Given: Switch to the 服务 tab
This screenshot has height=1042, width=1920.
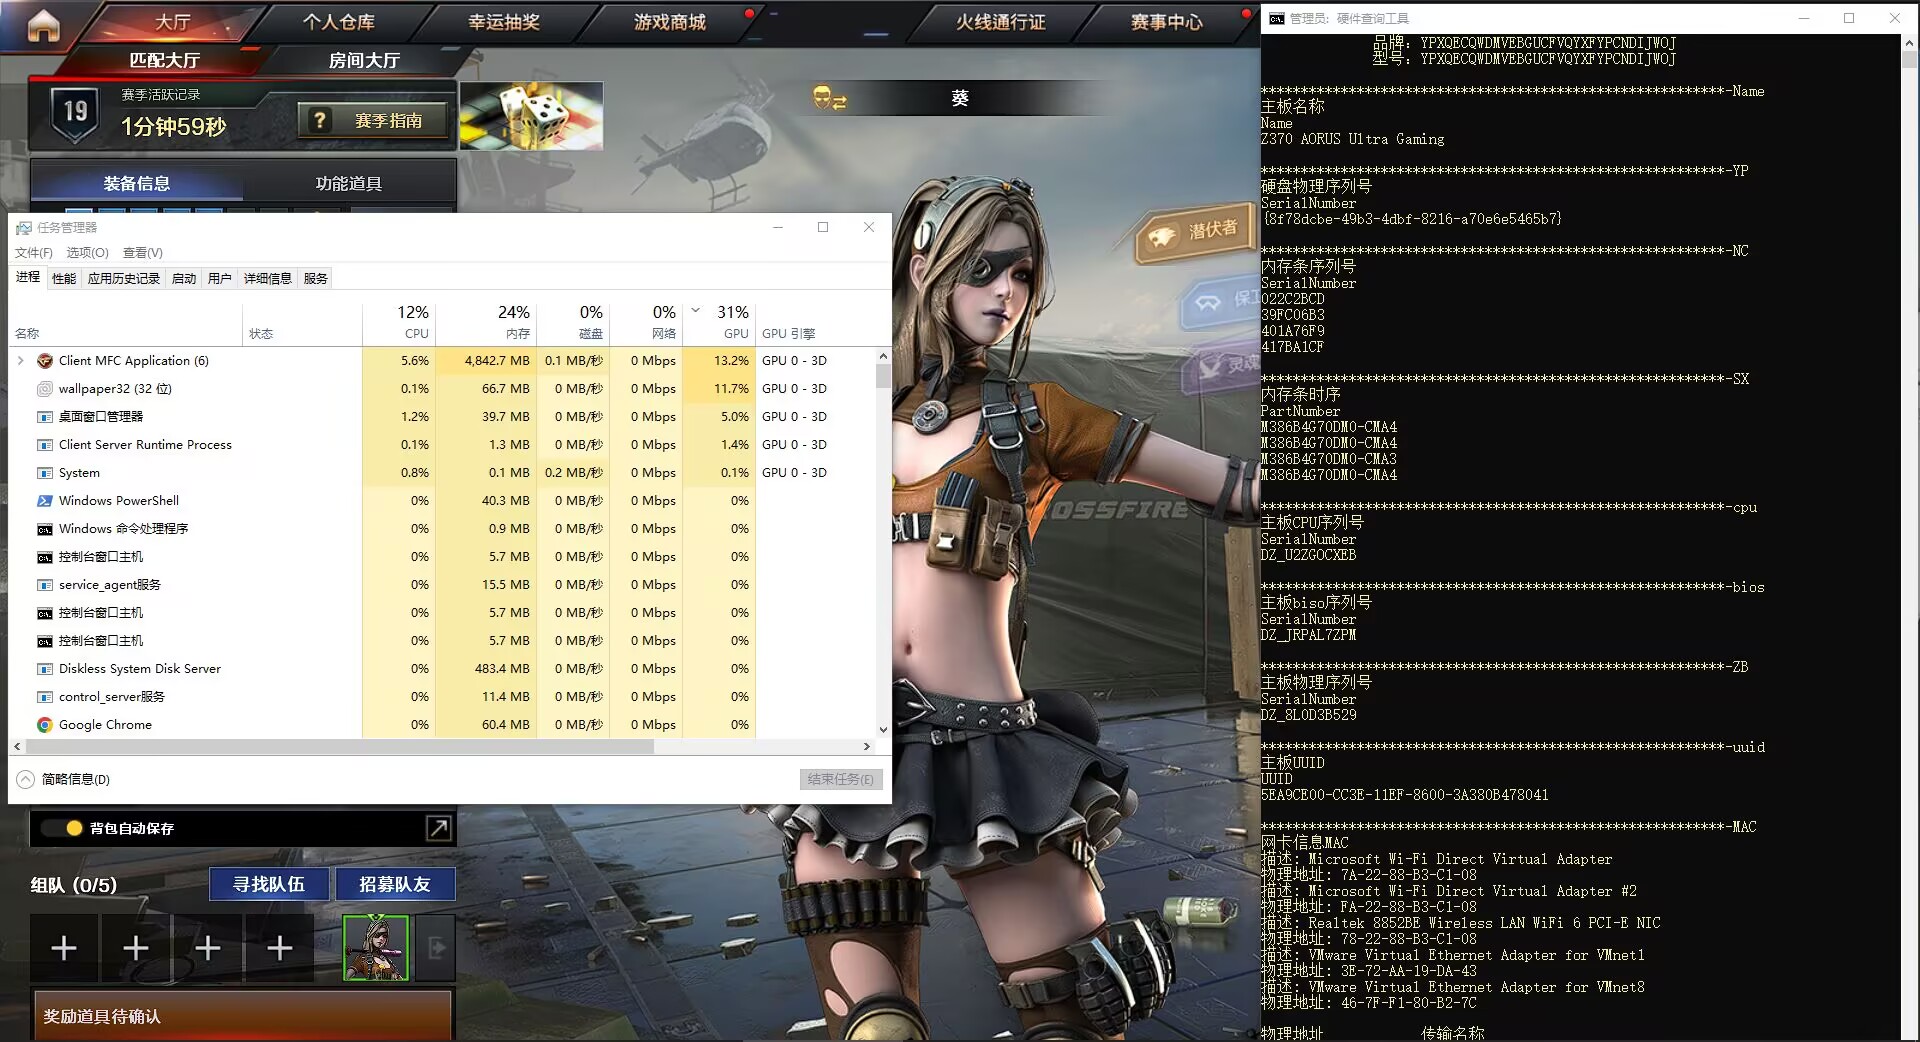Looking at the screenshot, I should 316,279.
